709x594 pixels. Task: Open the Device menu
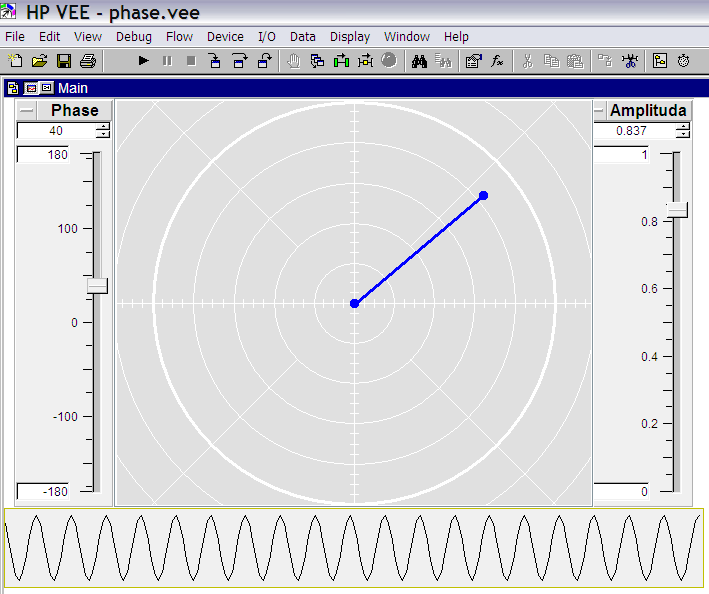coord(225,37)
